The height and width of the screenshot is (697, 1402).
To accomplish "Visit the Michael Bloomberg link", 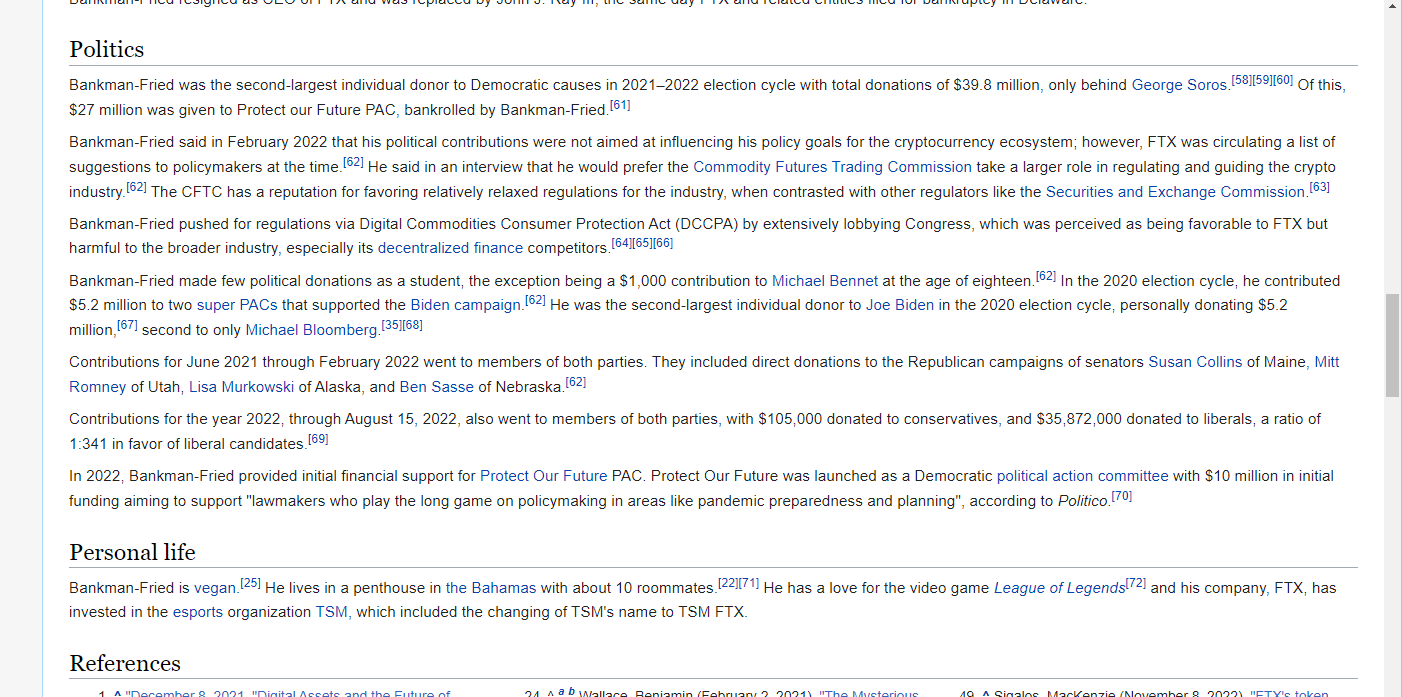I will 312,330.
